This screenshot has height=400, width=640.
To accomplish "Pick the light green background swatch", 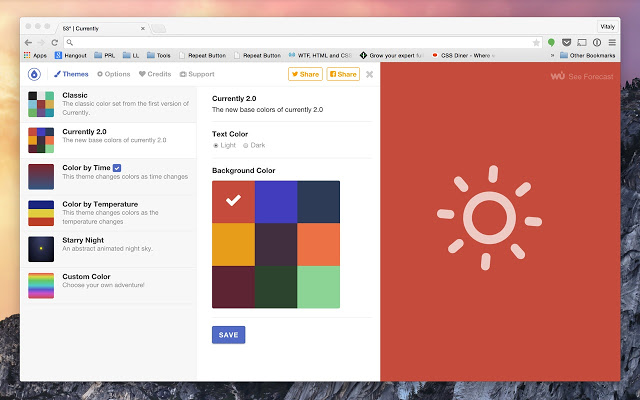I will click(318, 287).
